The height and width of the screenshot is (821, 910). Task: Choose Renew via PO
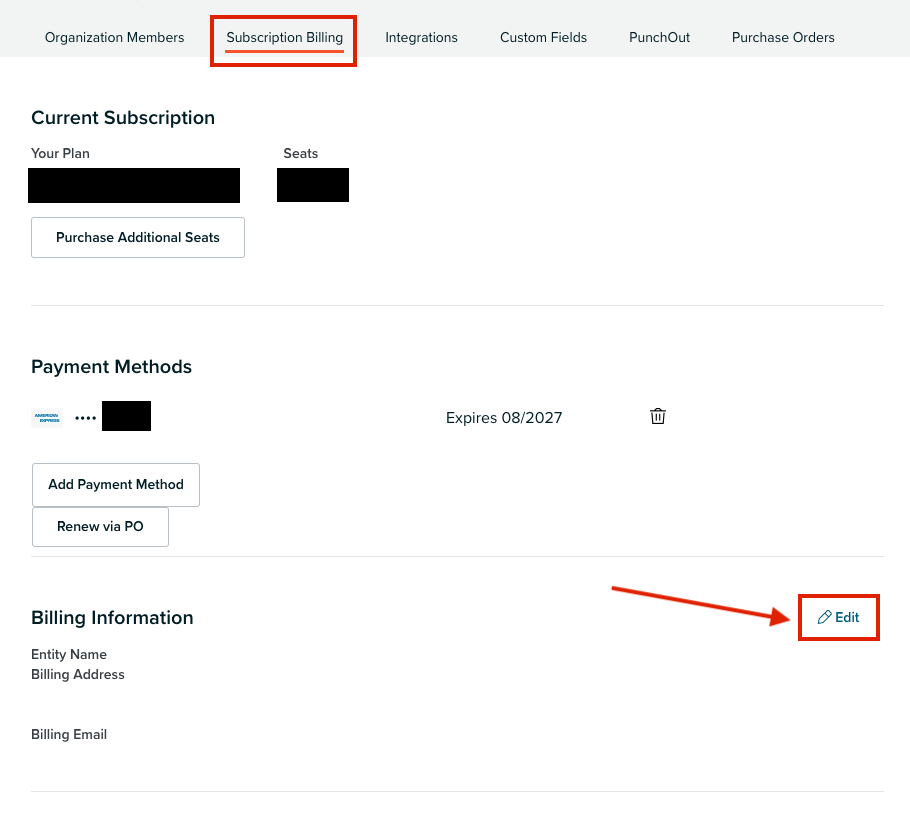tap(100, 526)
